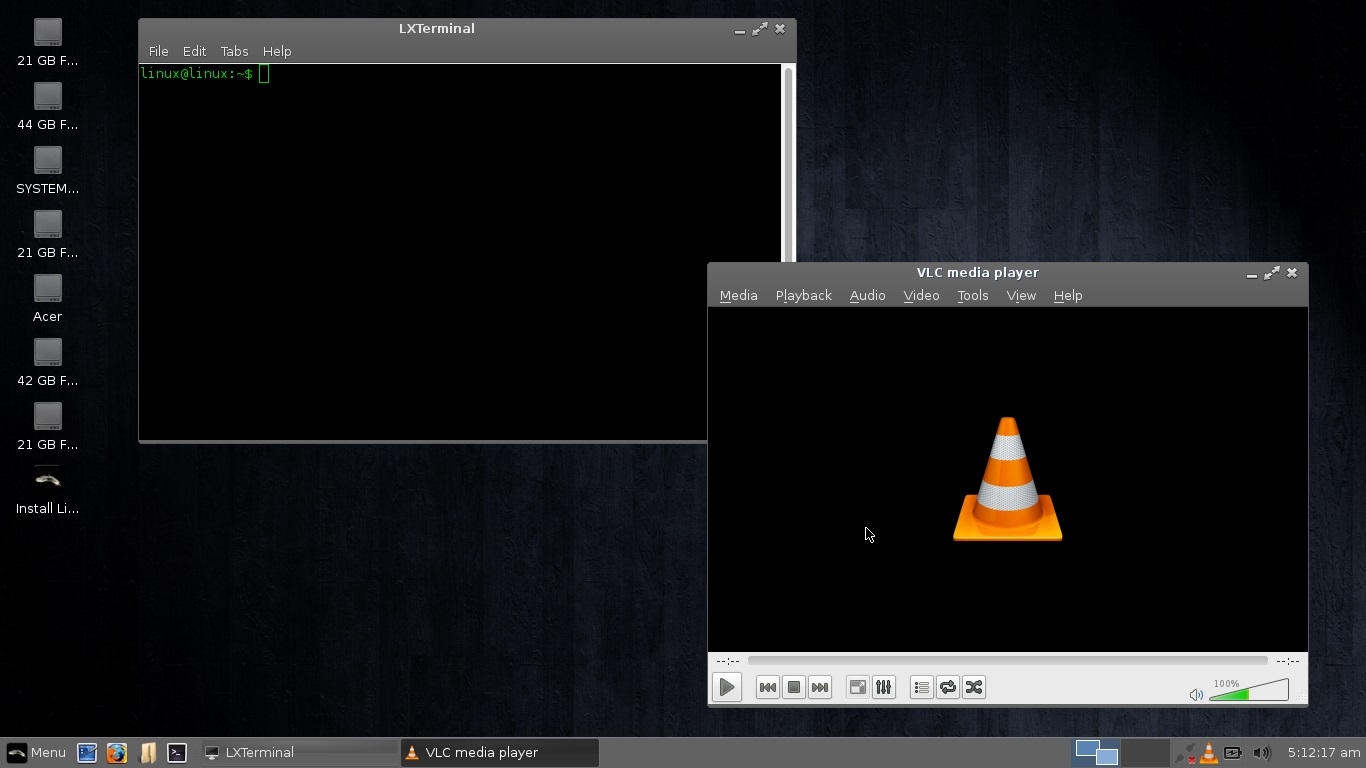The width and height of the screenshot is (1366, 768).
Task: Open network status tray icon
Action: click(x=1185, y=753)
